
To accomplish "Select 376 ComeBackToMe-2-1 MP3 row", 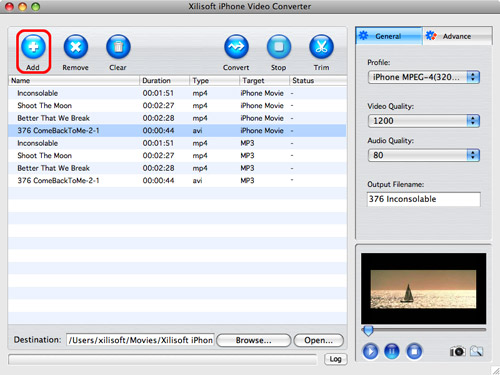I will (x=177, y=181).
